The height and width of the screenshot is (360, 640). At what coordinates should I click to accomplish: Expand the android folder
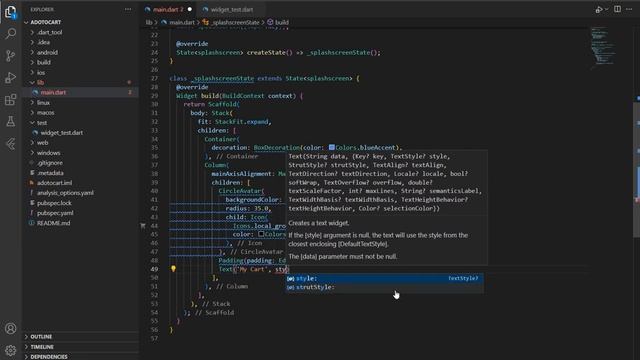coord(47,52)
